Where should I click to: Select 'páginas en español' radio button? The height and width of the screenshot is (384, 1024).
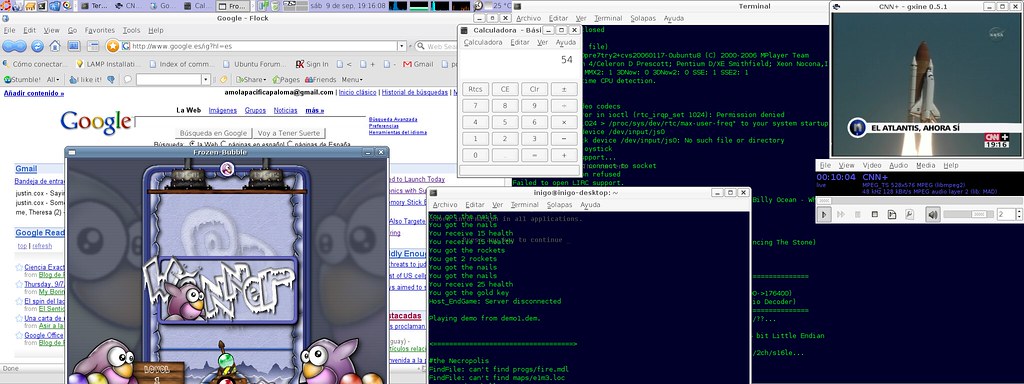(224, 144)
